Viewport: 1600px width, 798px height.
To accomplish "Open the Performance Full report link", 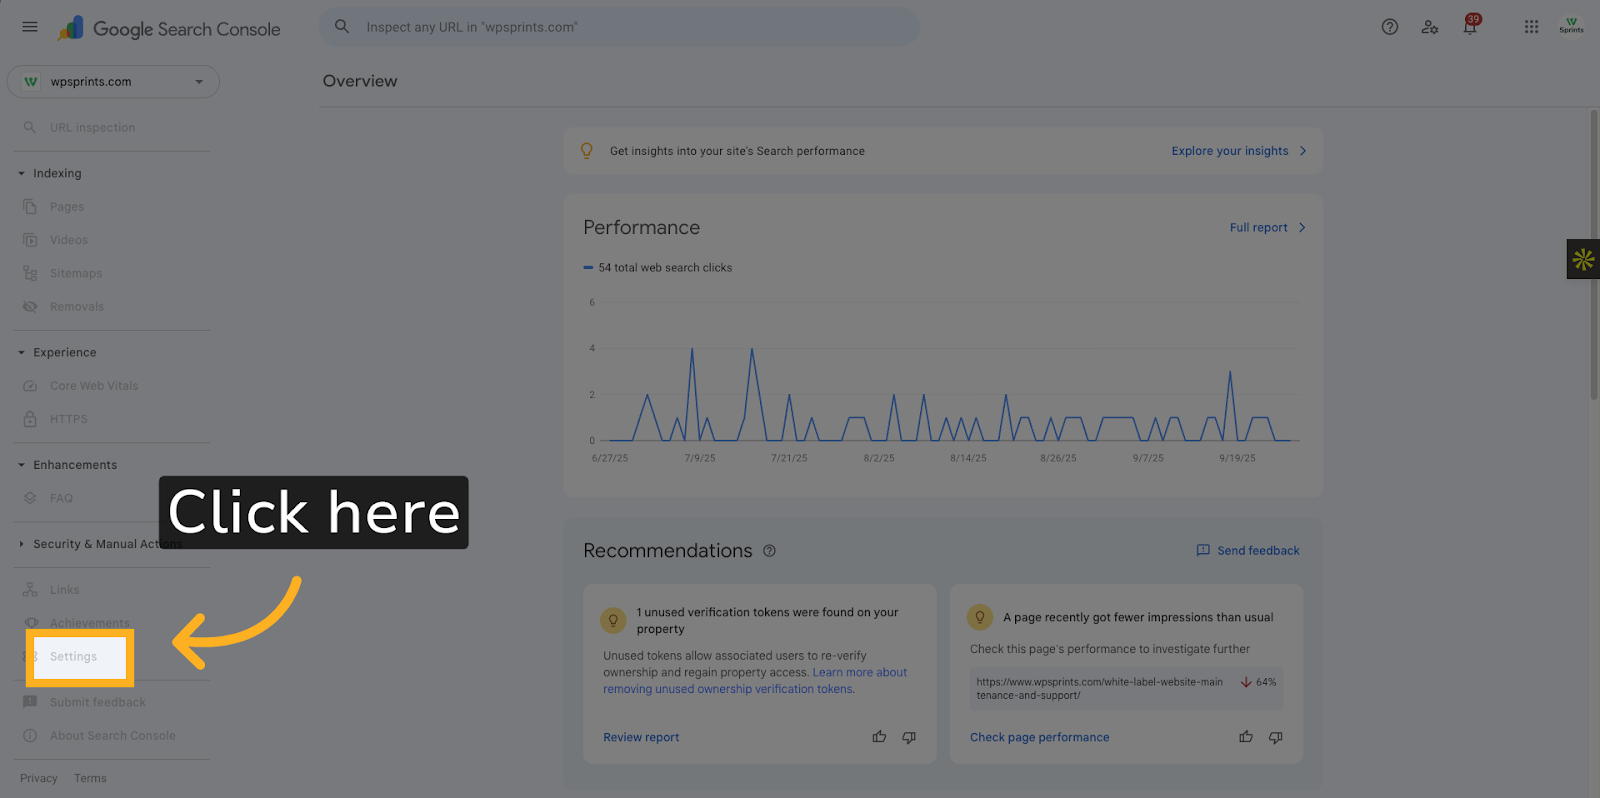I will (x=1266, y=228).
